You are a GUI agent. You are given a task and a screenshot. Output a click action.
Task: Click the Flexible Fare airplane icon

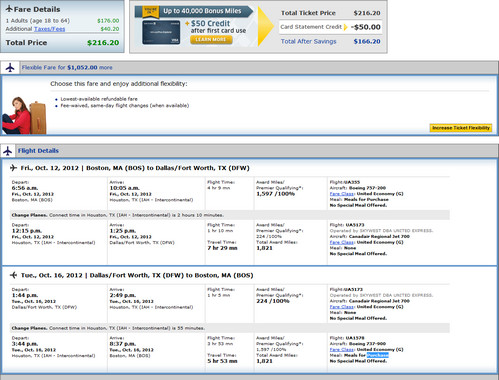pyautogui.click(x=10, y=67)
